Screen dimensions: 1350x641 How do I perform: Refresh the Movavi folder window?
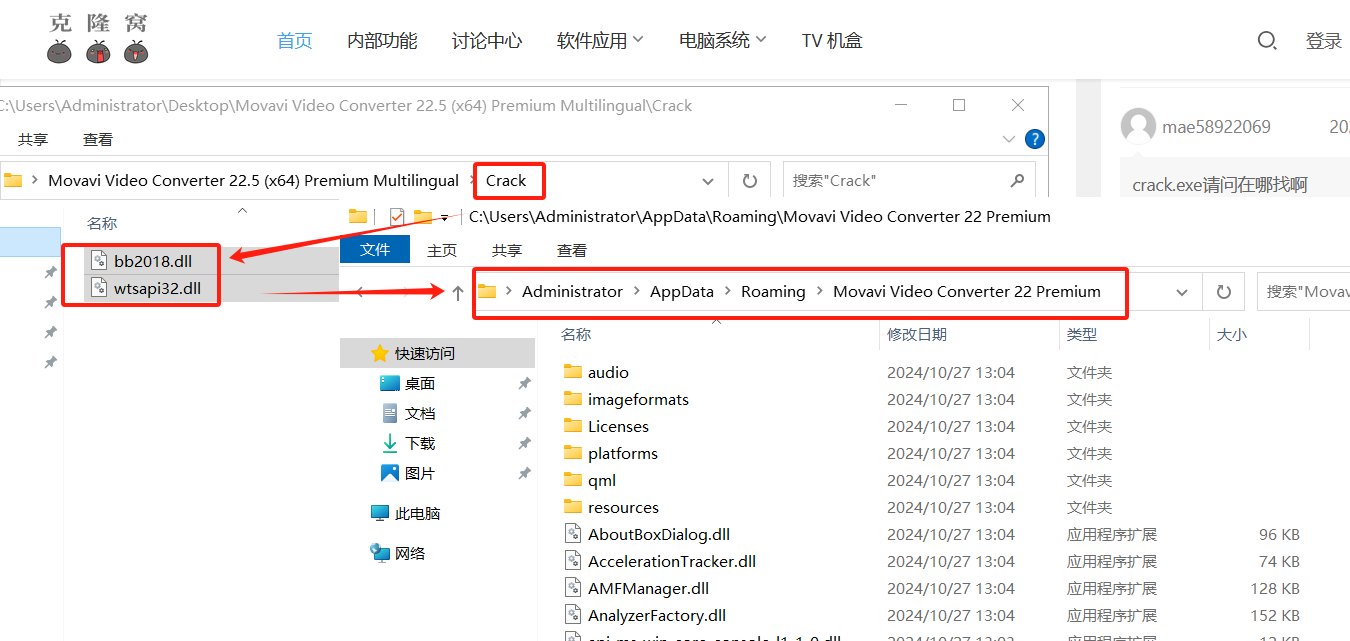pos(1223,293)
